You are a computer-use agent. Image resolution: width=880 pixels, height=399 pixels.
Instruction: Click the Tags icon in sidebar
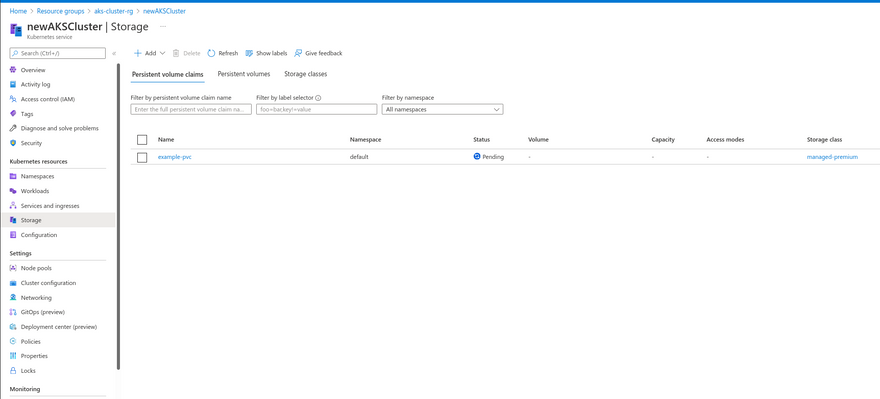click(13, 114)
